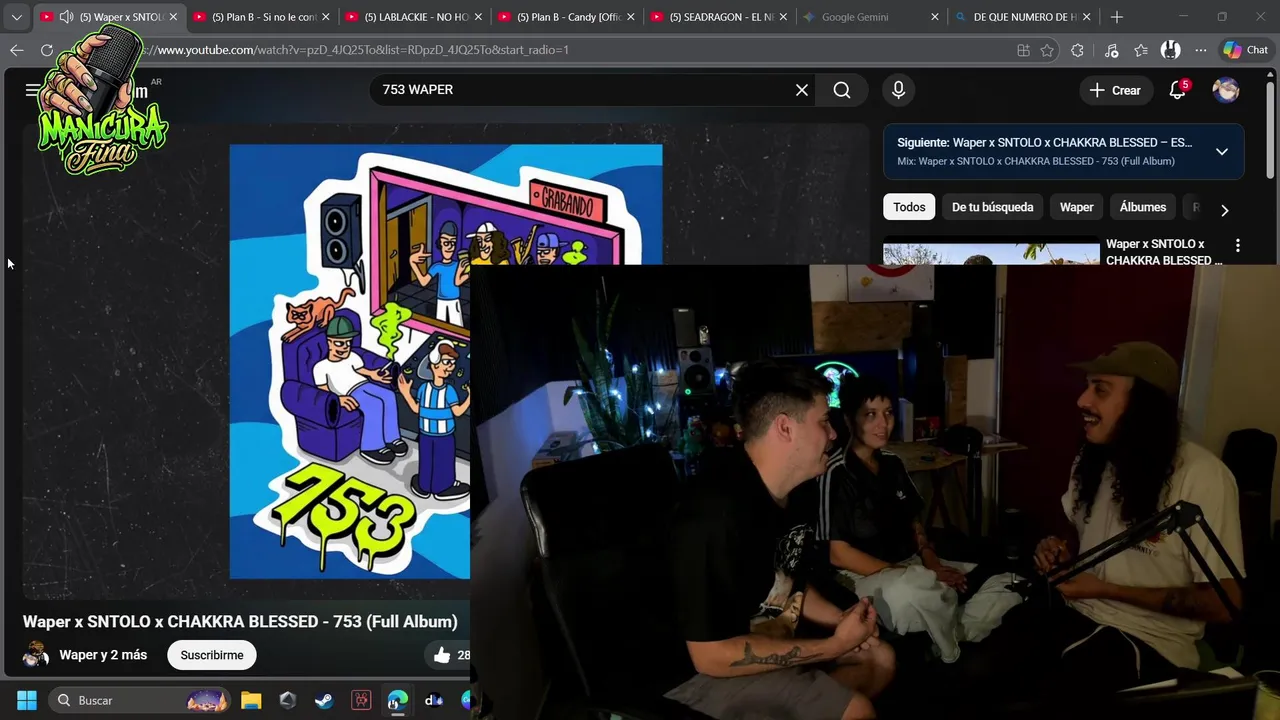Close the Plan B - Candy tab
Image resolution: width=1280 pixels, height=720 pixels.
click(630, 17)
